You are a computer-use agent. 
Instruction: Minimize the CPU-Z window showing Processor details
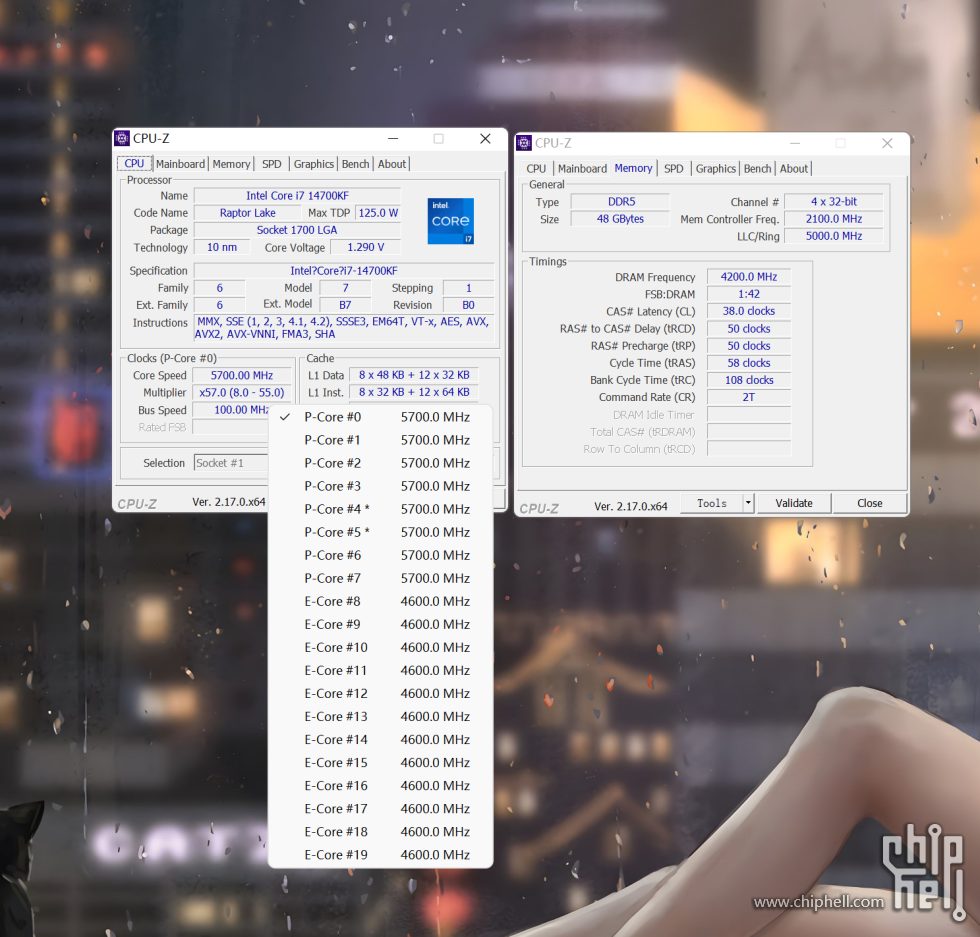pyautogui.click(x=393, y=138)
